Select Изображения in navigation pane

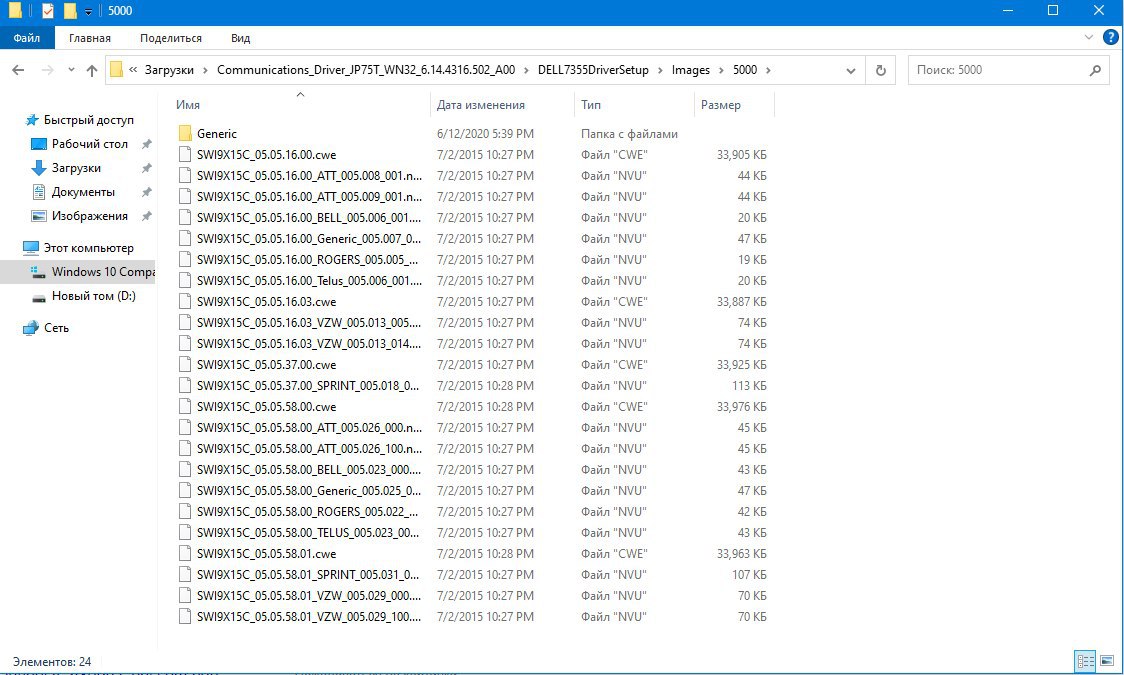click(x=89, y=216)
